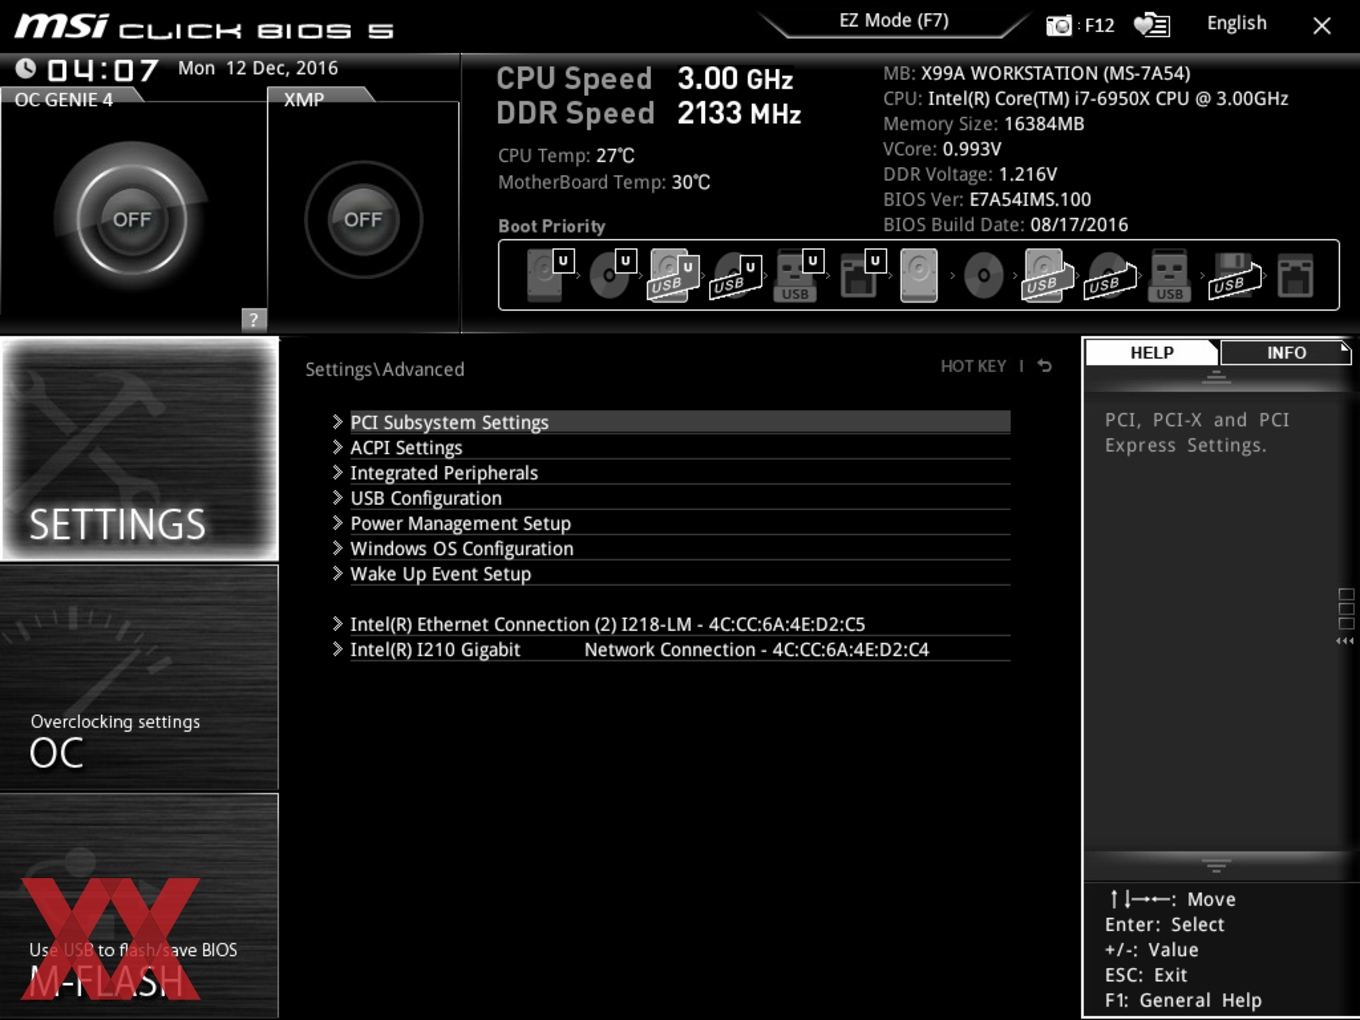Change the language from English
This screenshot has height=1020, width=1360.
(x=1236, y=23)
